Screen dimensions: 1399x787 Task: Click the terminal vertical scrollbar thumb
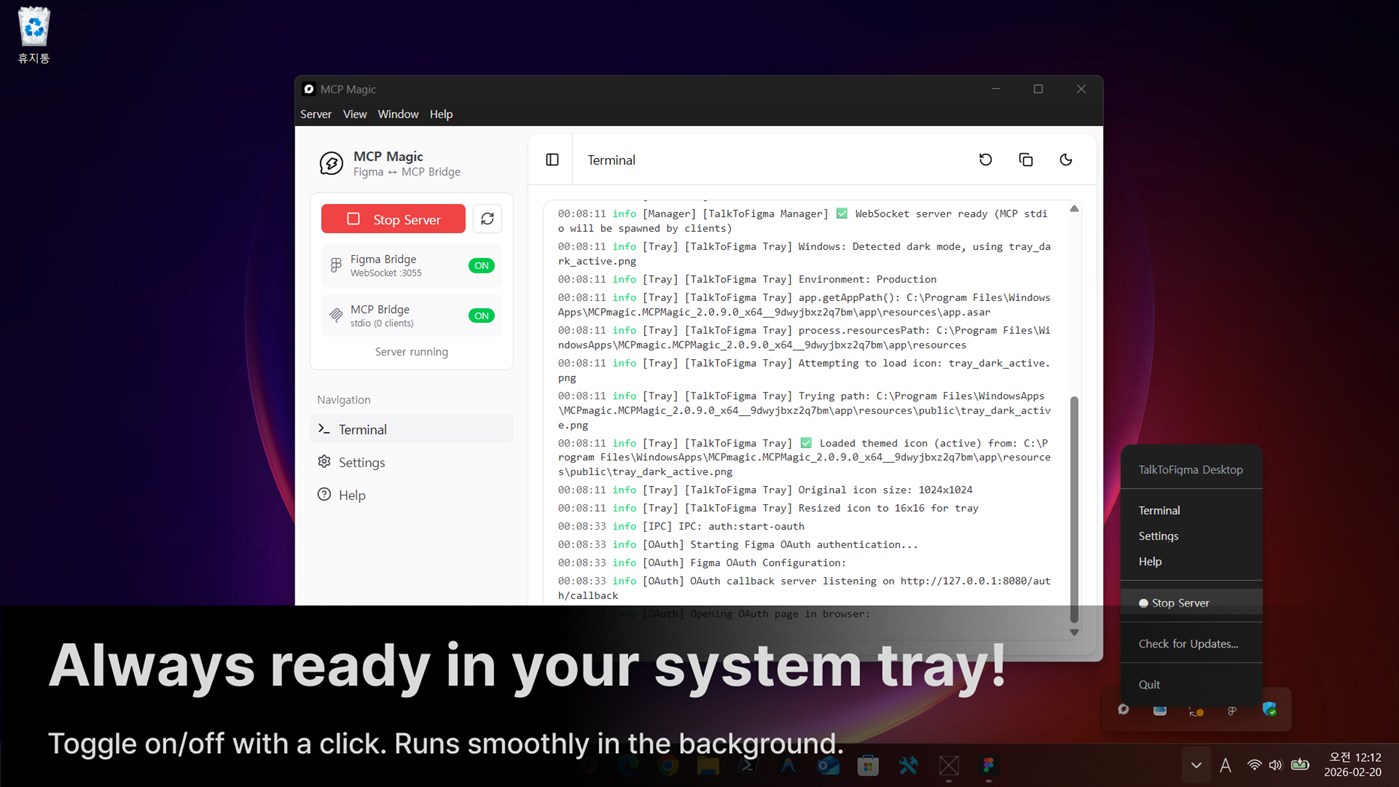[x=1074, y=508]
